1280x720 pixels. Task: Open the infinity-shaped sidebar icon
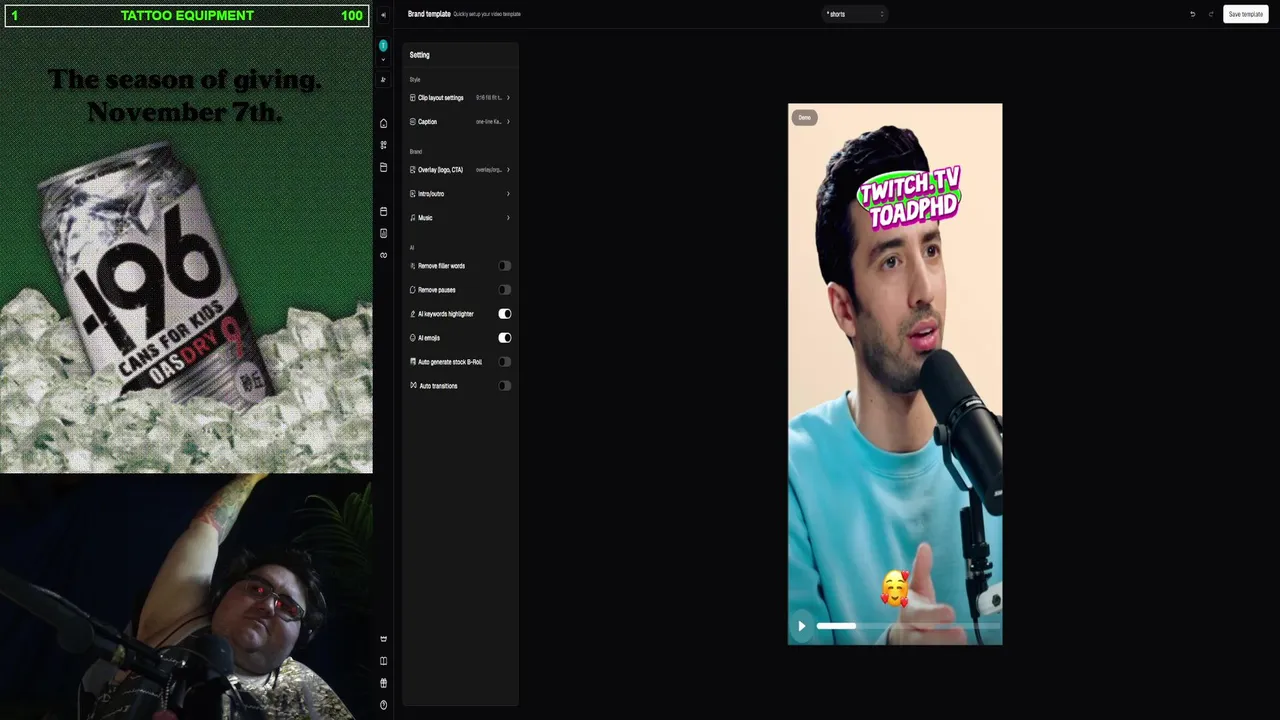383,256
